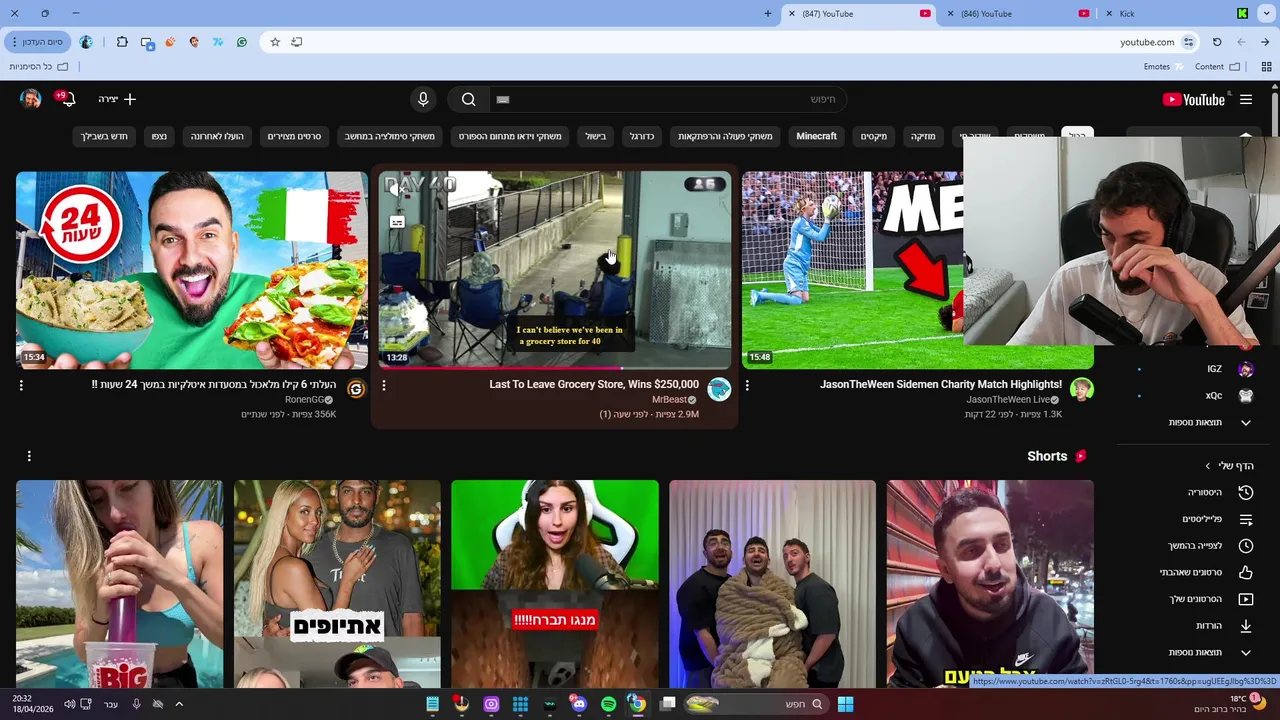Bookmark this page with the star
The height and width of the screenshot is (720, 1280).
(x=275, y=42)
